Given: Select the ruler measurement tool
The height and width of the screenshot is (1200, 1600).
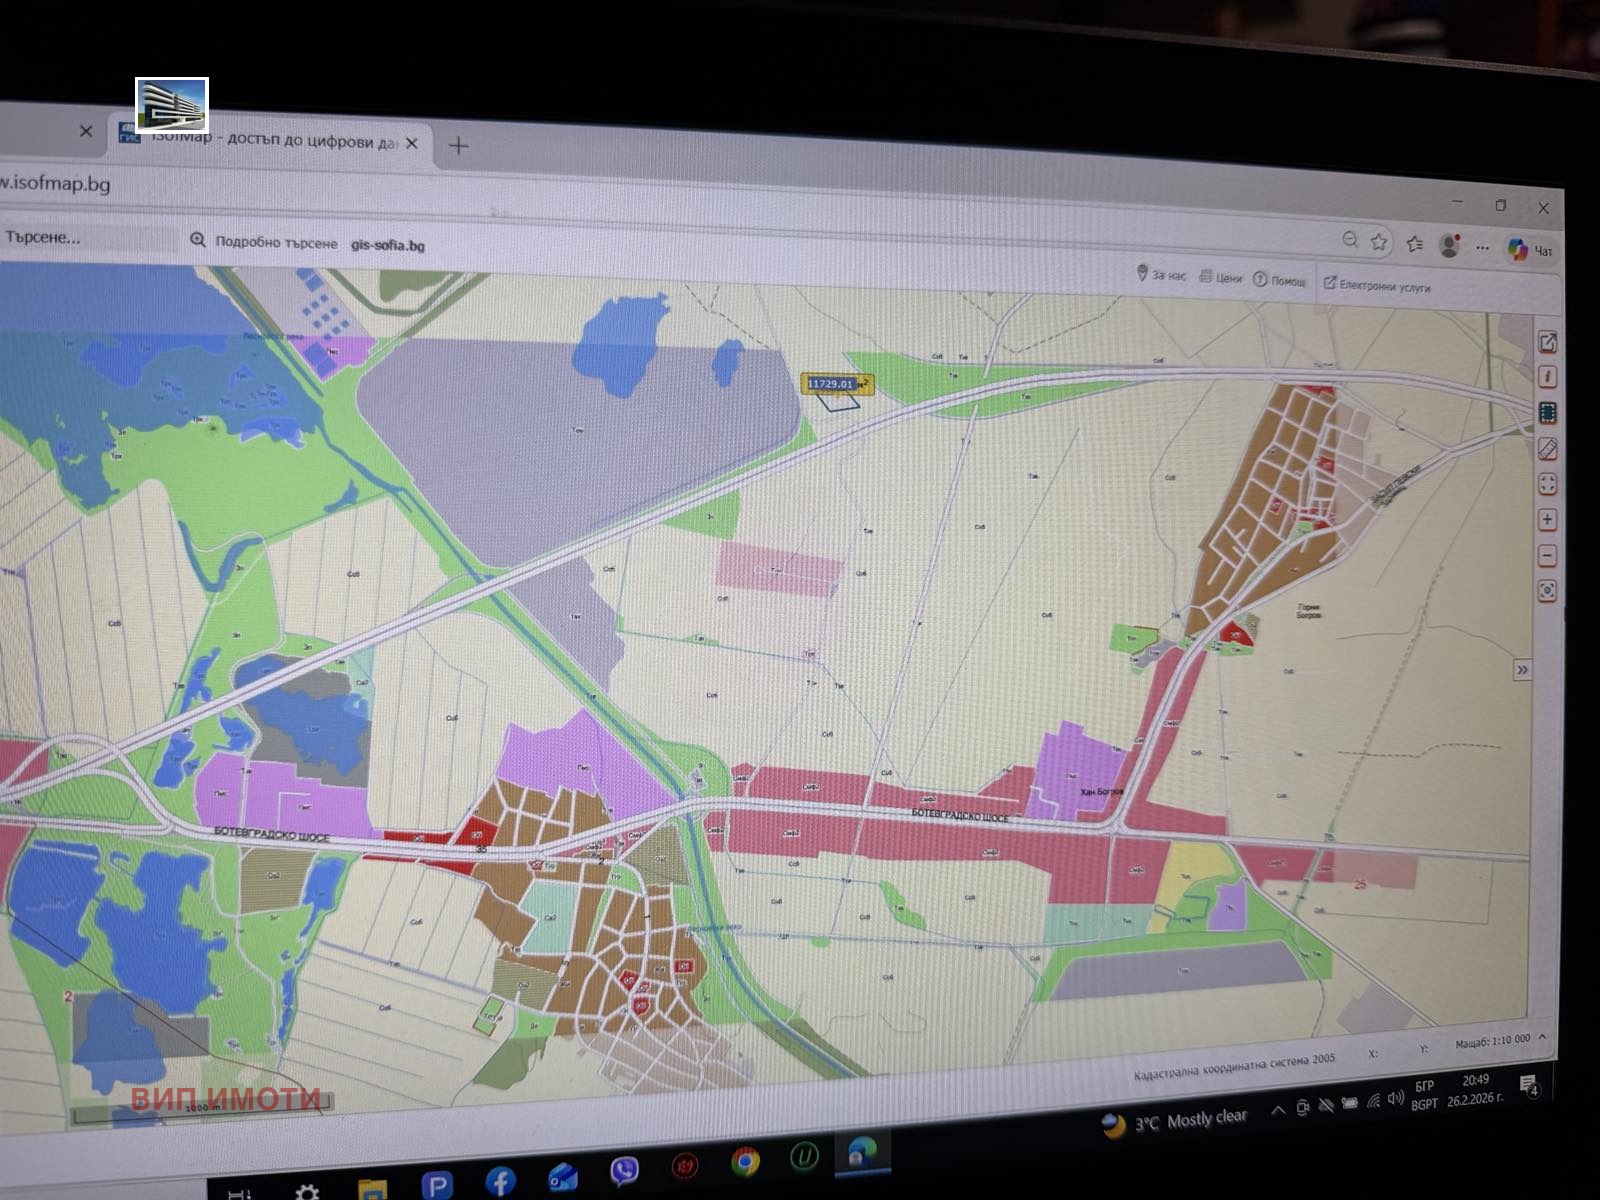Looking at the screenshot, I should click(x=1547, y=448).
